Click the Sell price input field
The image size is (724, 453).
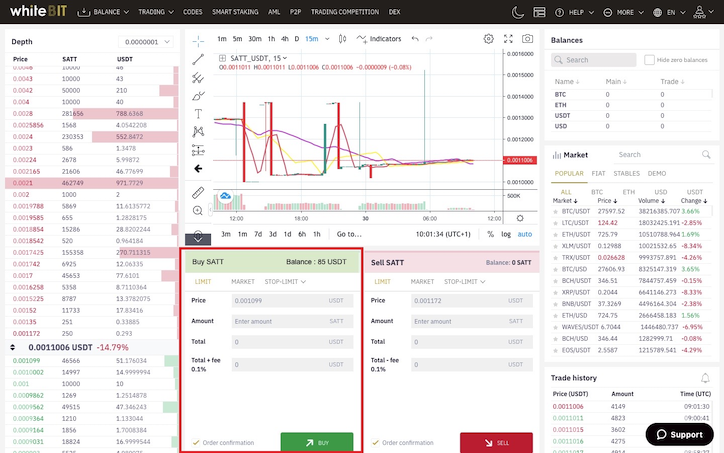(x=472, y=301)
